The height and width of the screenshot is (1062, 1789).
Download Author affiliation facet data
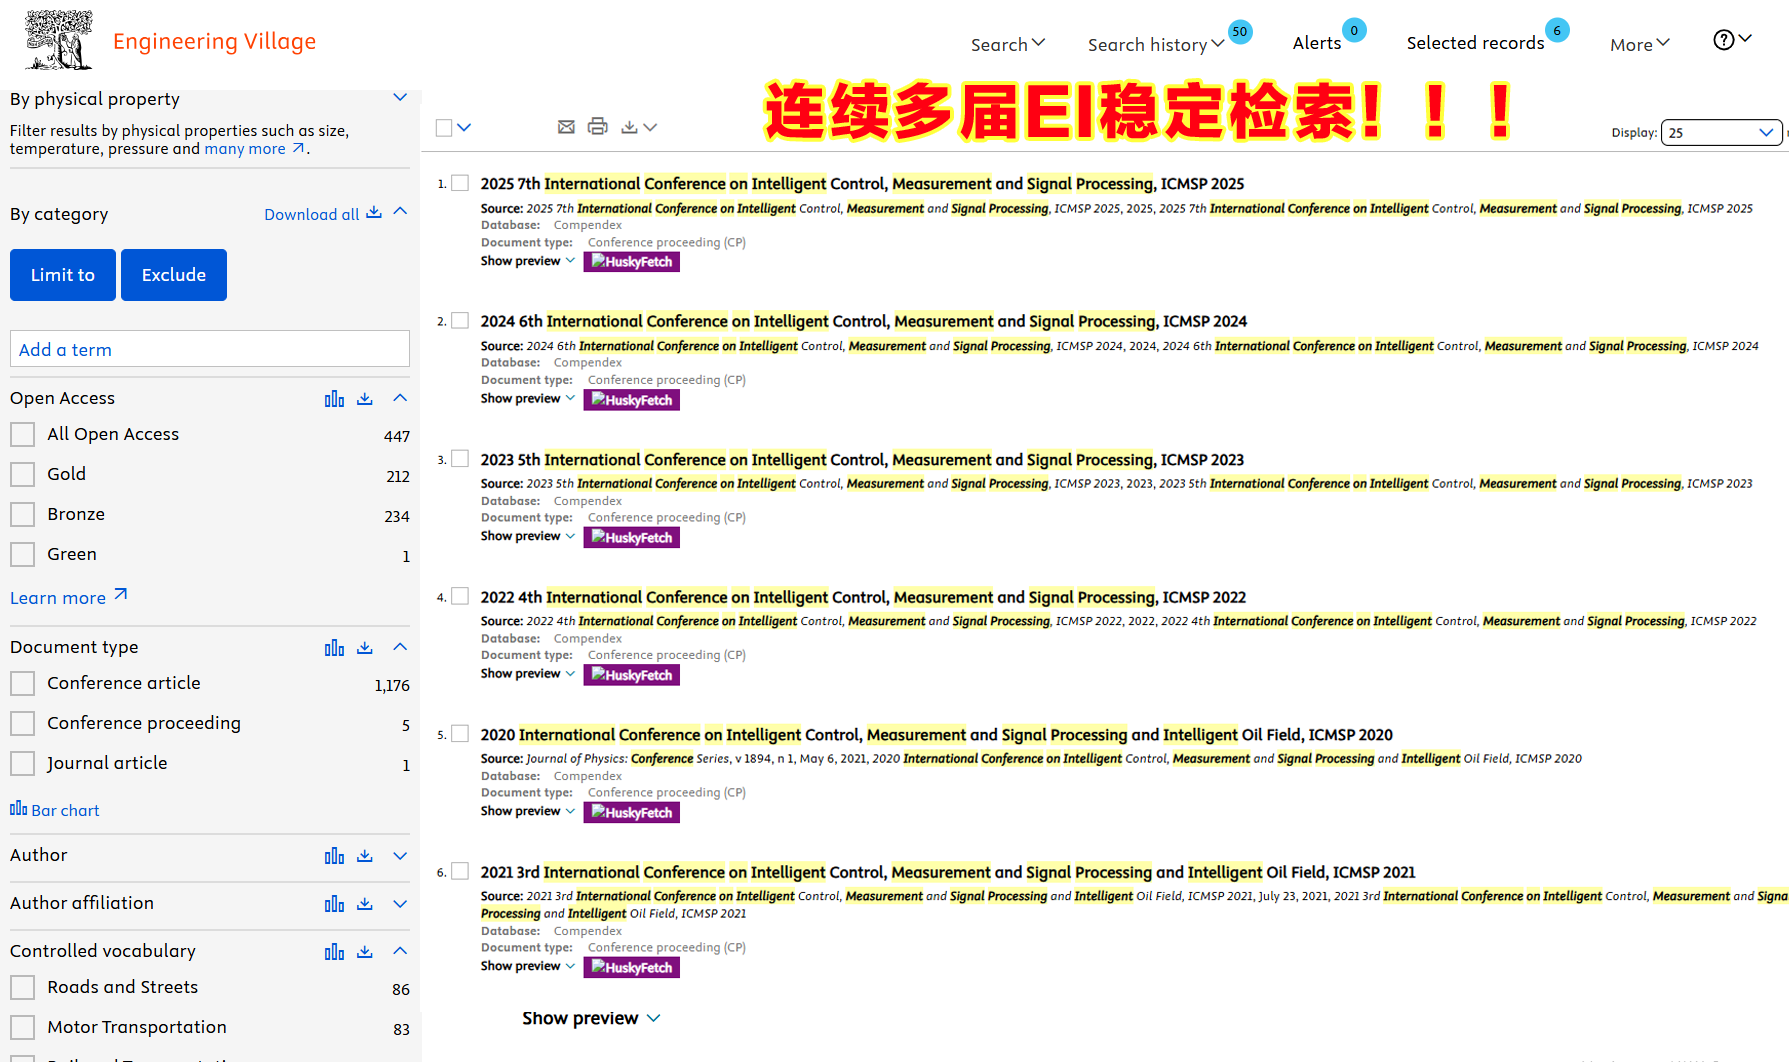click(365, 904)
